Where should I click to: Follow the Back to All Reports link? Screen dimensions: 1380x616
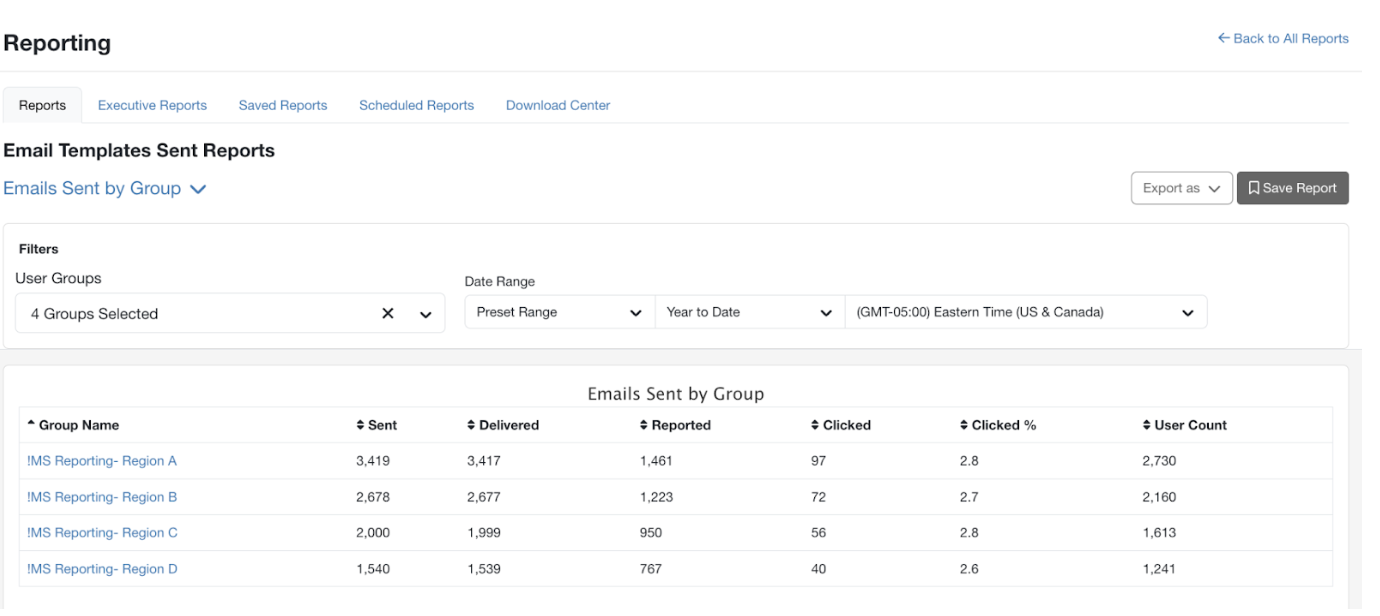pyautogui.click(x=1283, y=37)
